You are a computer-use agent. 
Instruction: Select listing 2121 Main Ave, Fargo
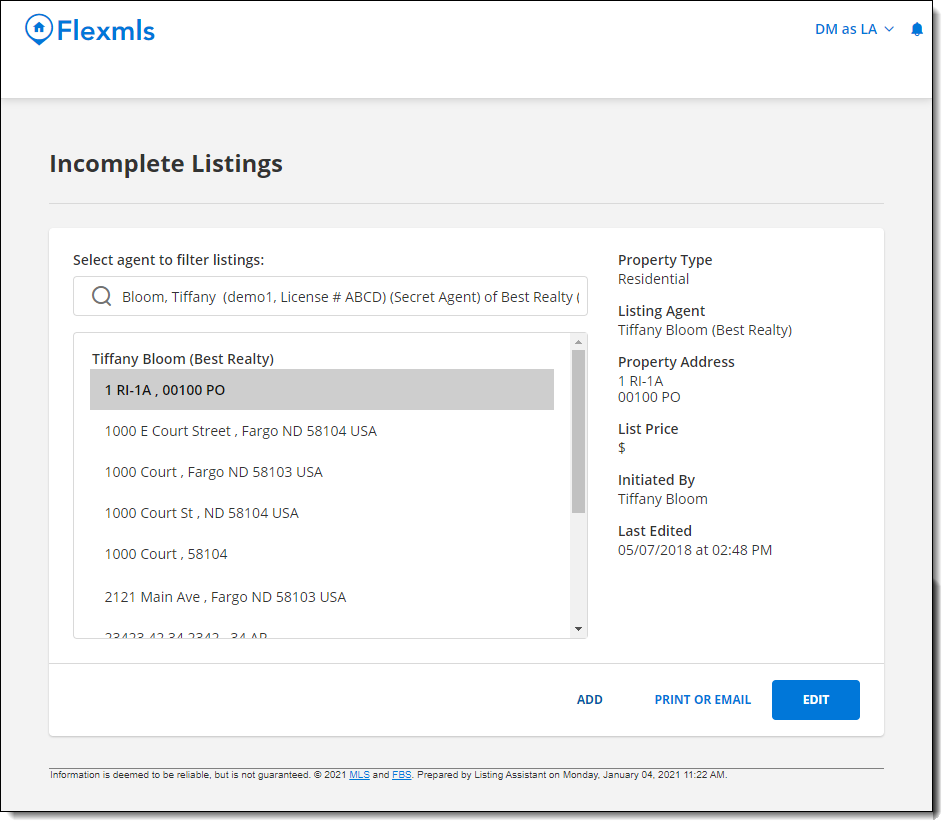(x=322, y=597)
